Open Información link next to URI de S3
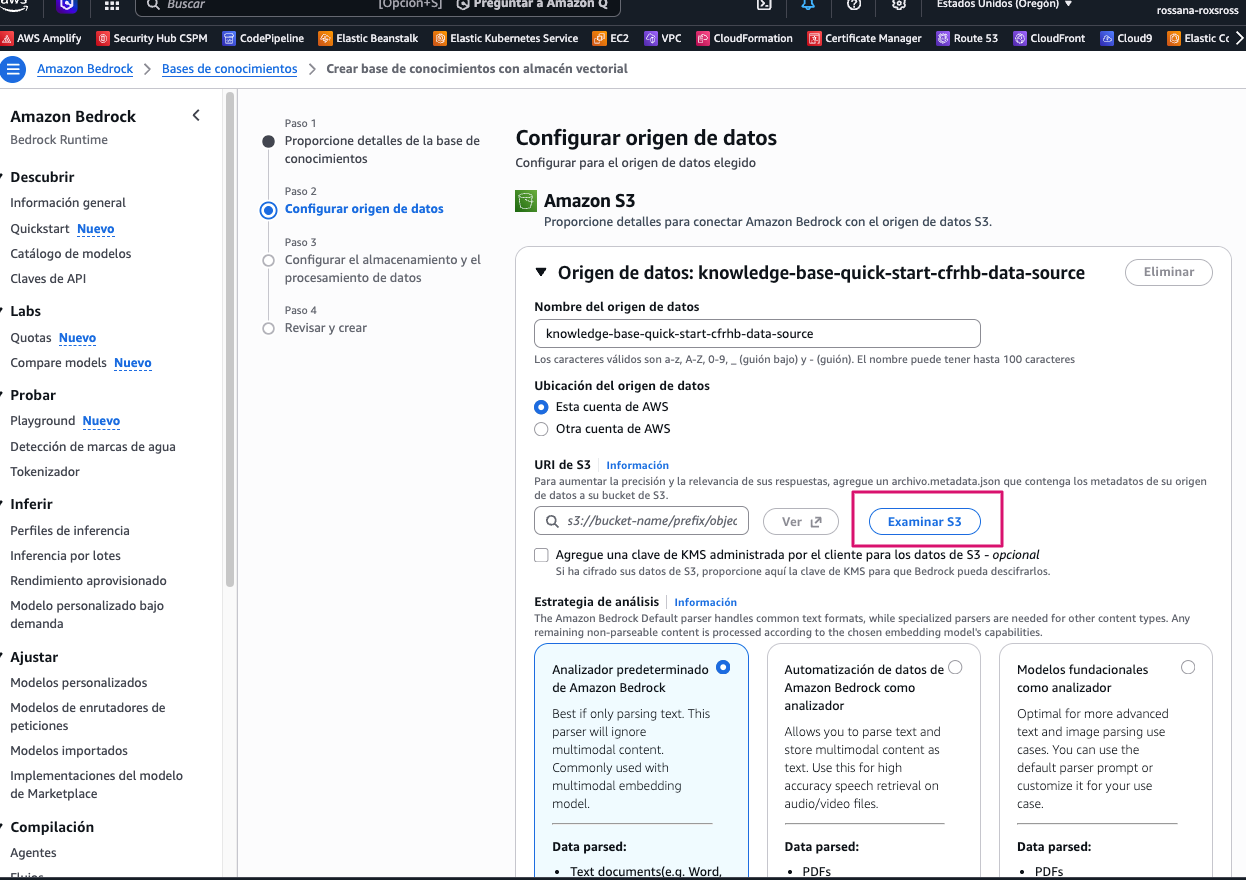 point(637,465)
